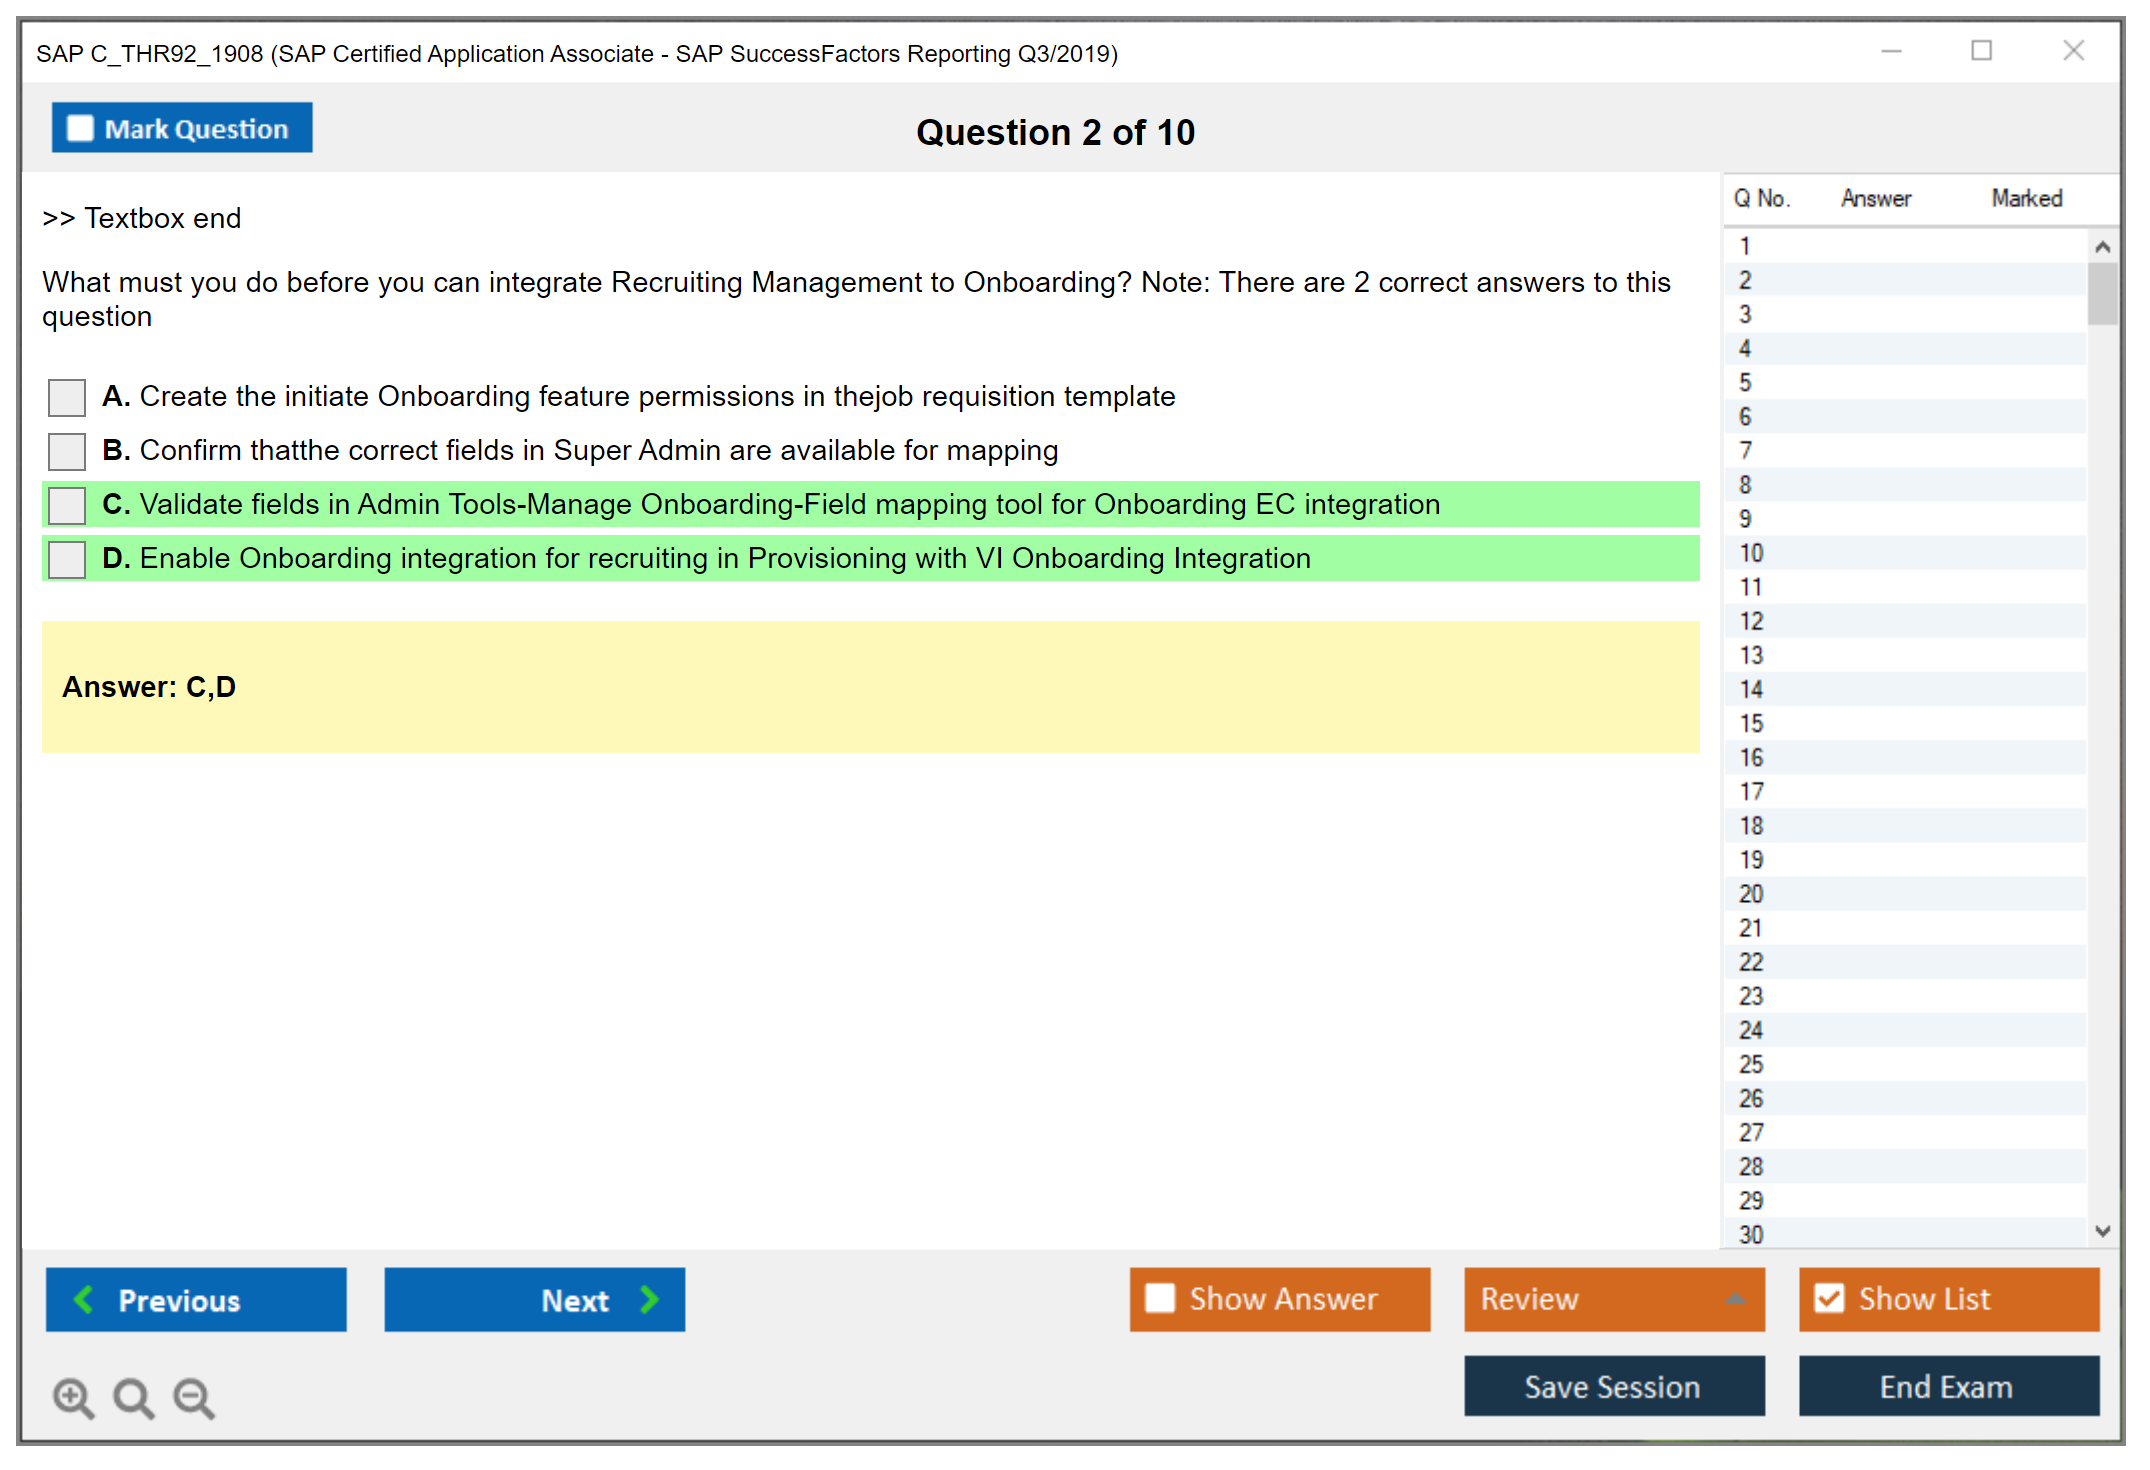
Task: Select option D answer checkbox
Action: [x=67, y=559]
